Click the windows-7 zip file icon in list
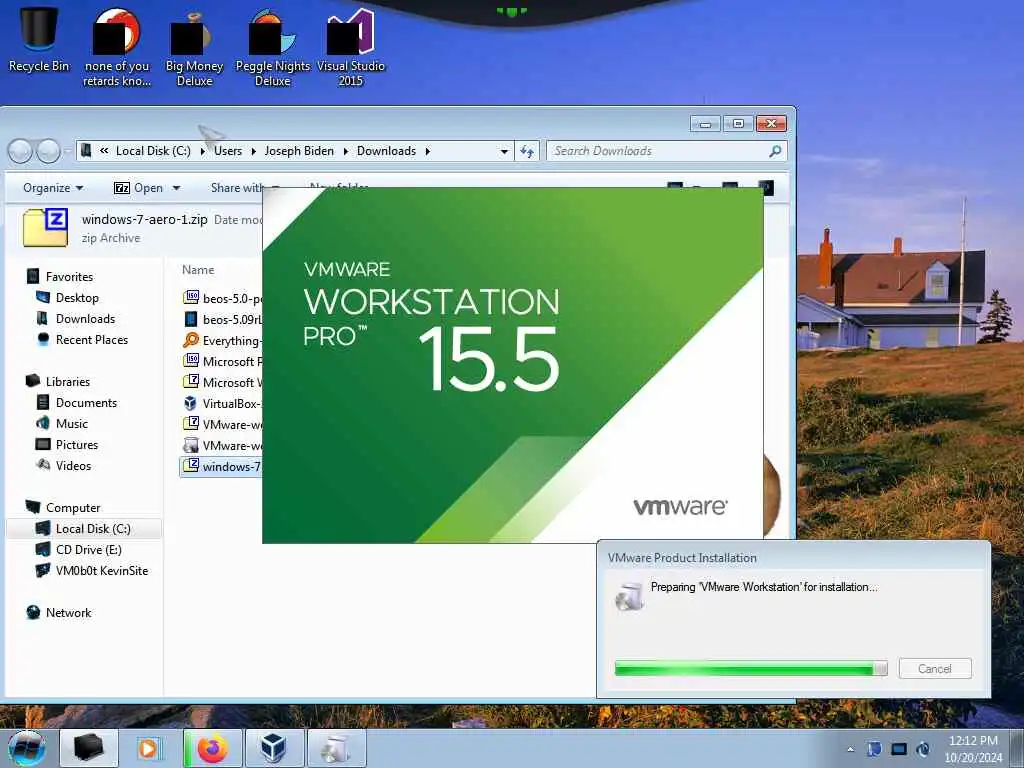1024x768 pixels. coord(191,466)
